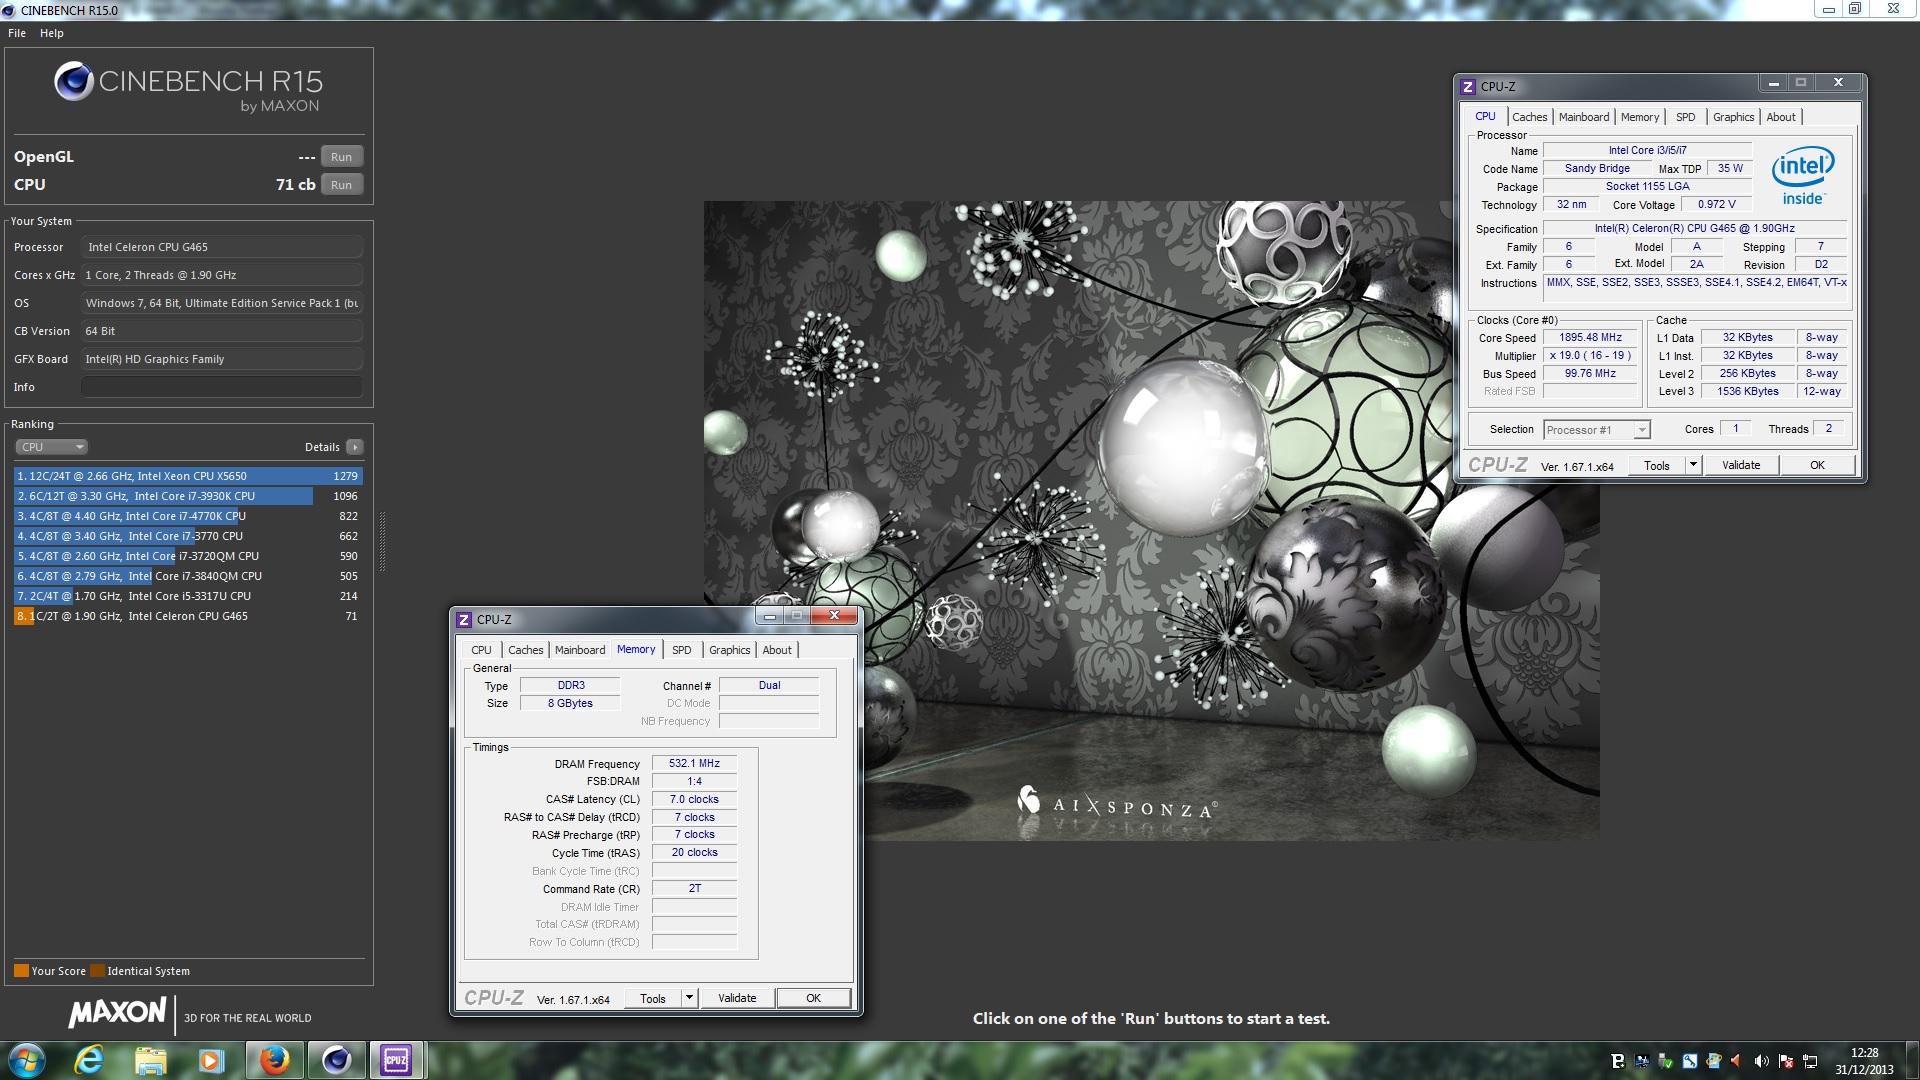Click the Intel Celeron CPU G465 Processor field
Screen dimensions: 1920x1080
(x=222, y=247)
